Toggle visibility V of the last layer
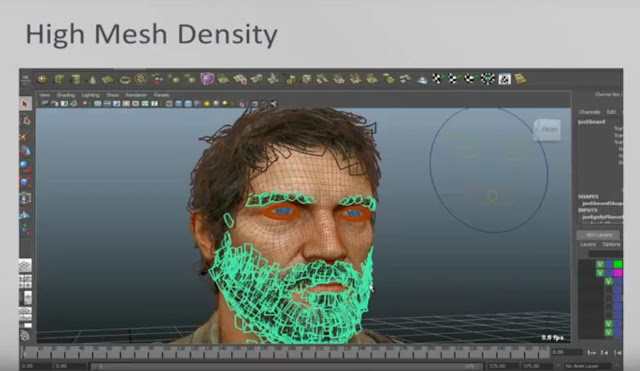640x371 pixels. [608, 332]
